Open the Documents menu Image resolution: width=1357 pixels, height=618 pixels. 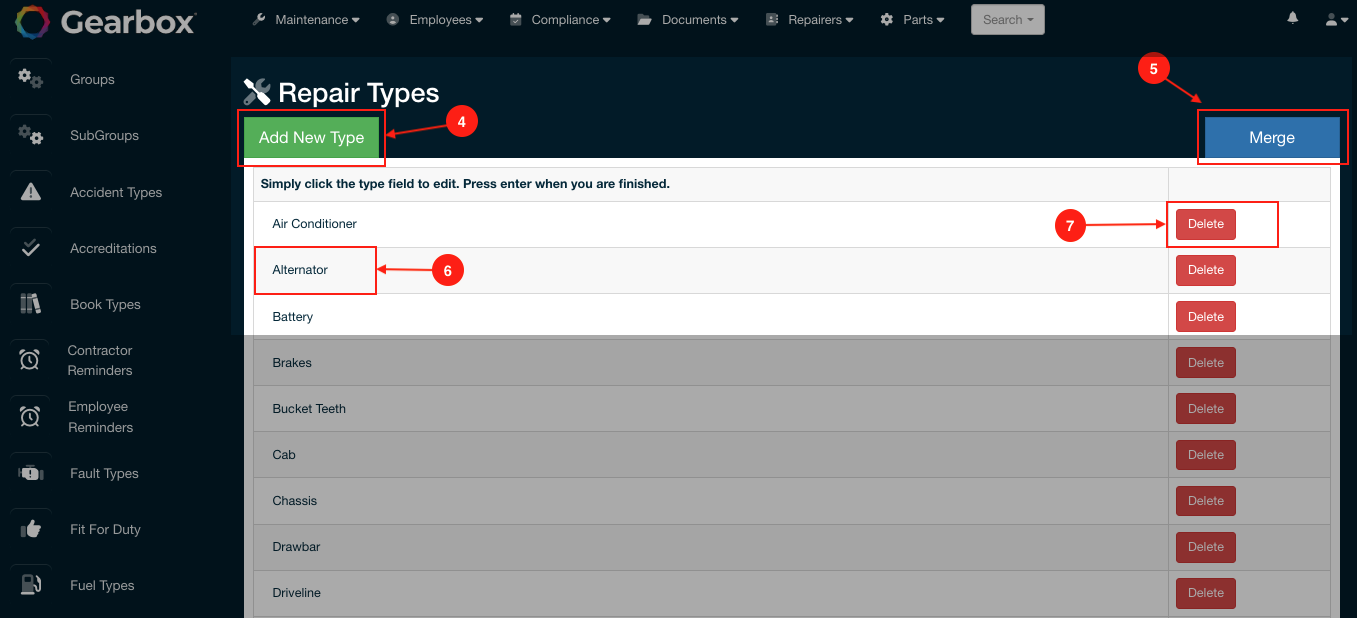(x=688, y=19)
